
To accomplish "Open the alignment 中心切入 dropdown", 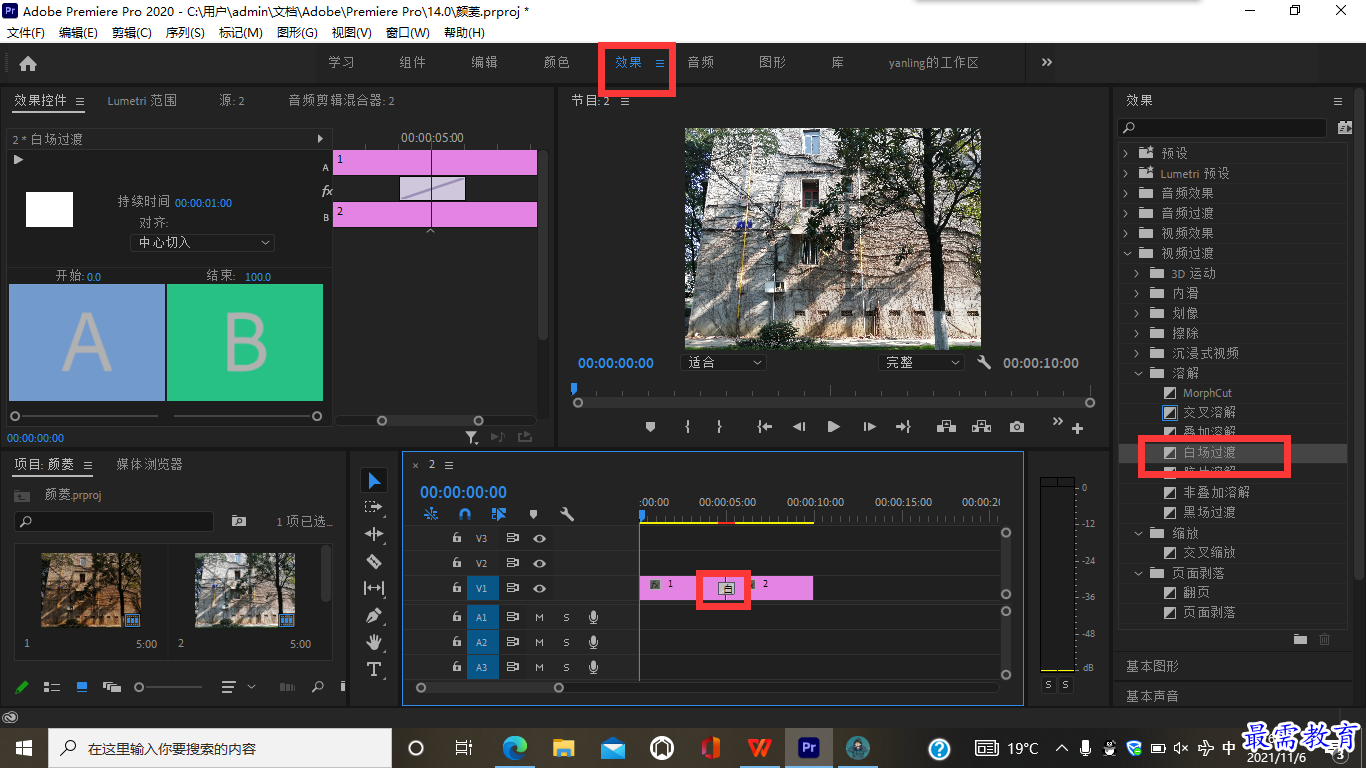I will coord(202,242).
